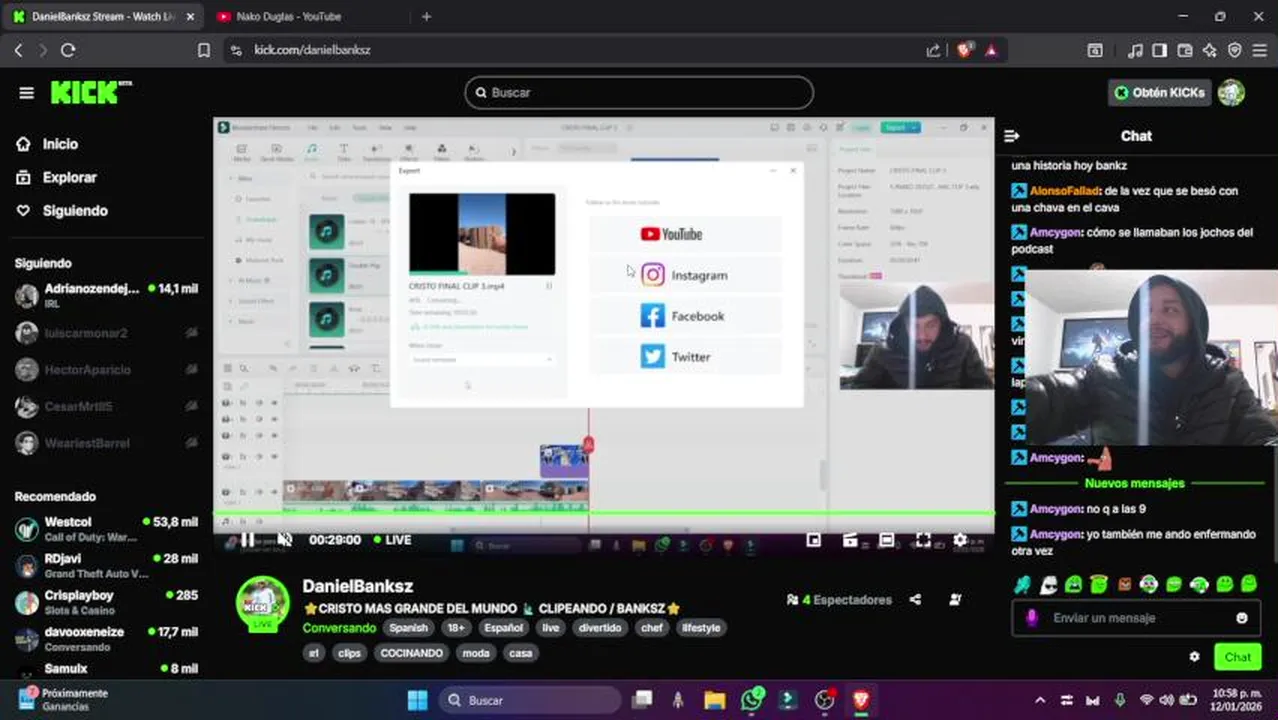This screenshot has width=1278, height=720.
Task: Switch to Nako Duglas YouTube tab
Action: pyautogui.click(x=288, y=16)
